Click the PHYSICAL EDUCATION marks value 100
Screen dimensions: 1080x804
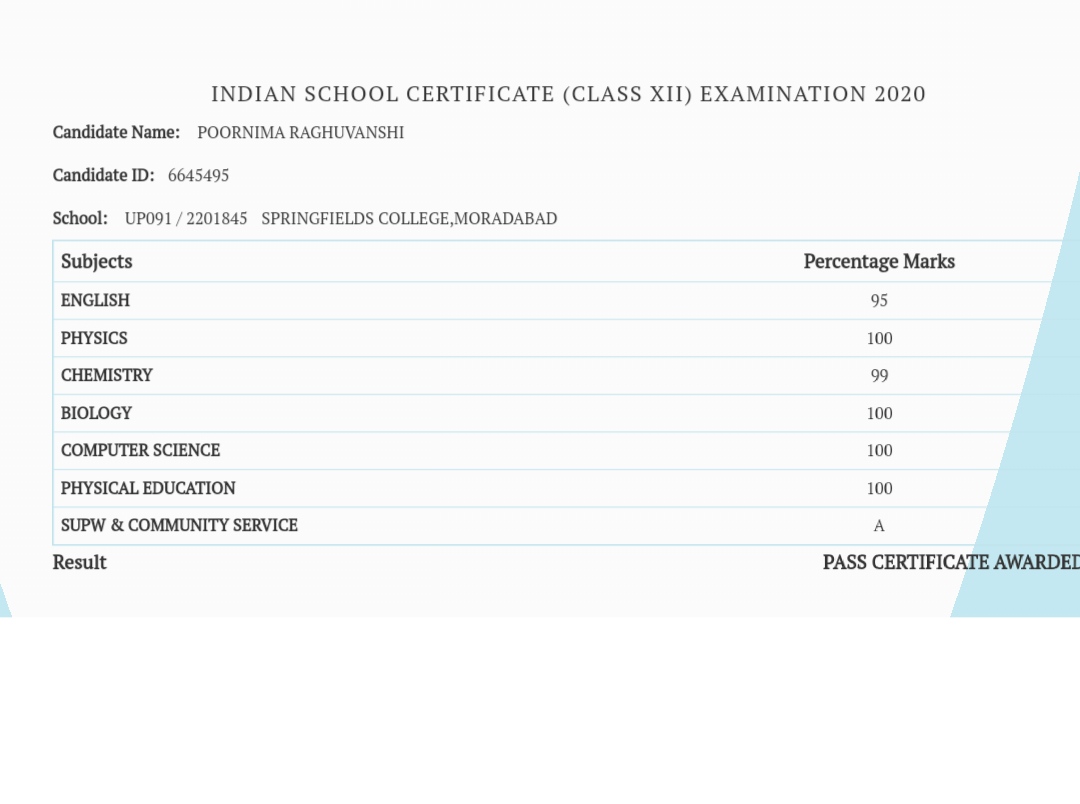coord(880,488)
